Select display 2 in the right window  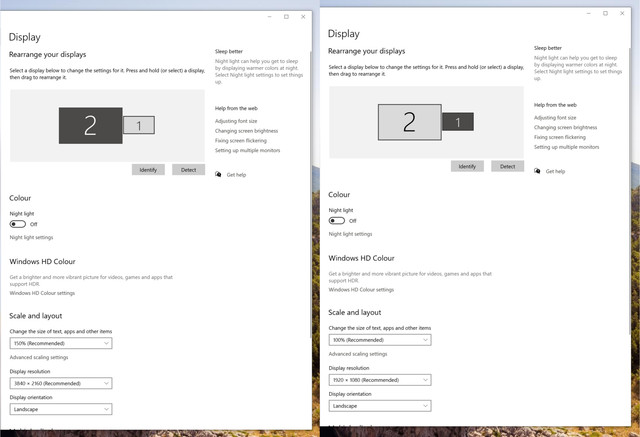coord(409,122)
